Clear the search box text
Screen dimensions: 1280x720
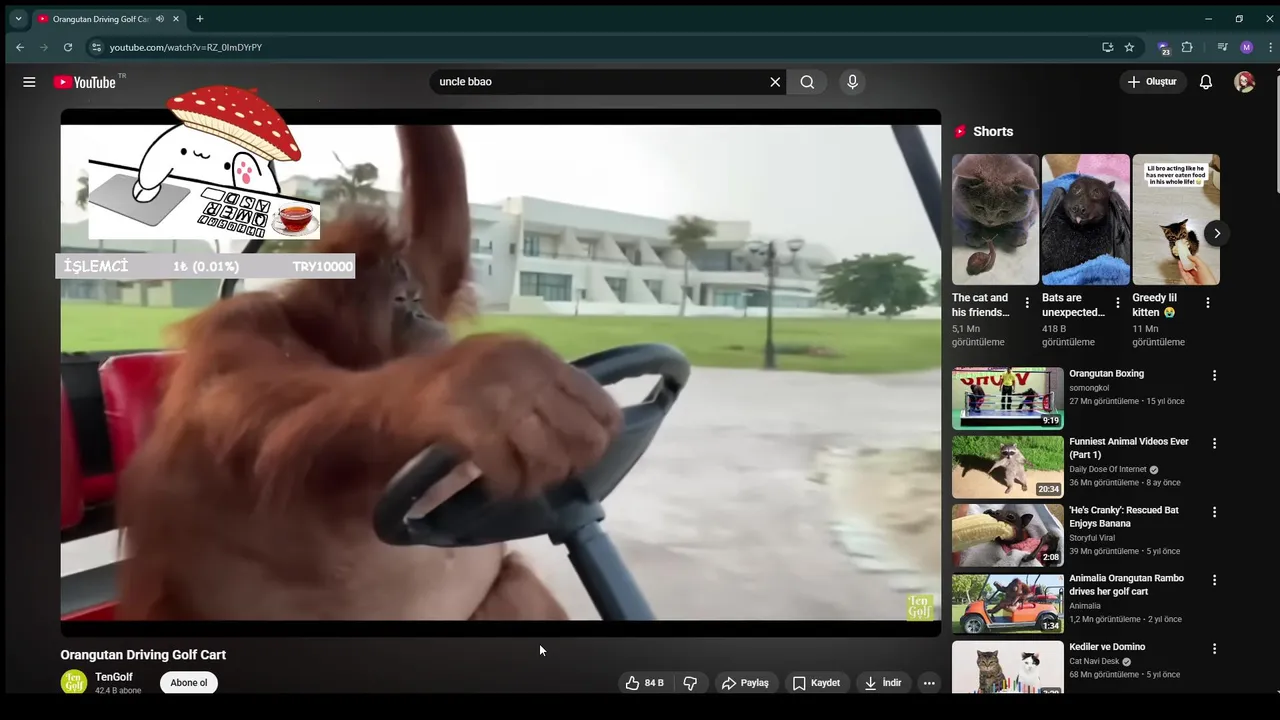(x=775, y=82)
